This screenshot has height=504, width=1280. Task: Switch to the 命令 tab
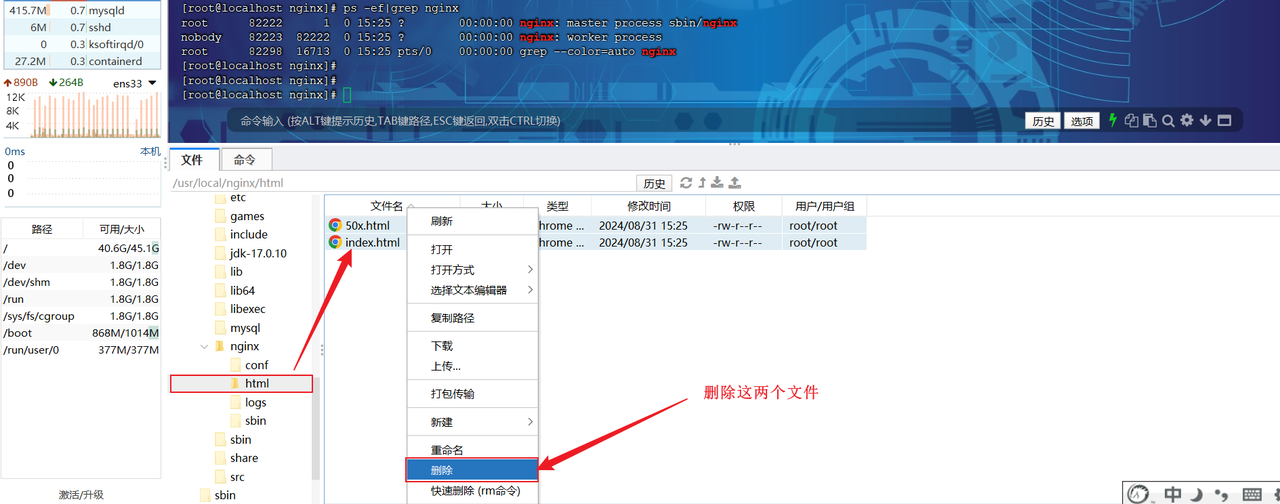click(245, 160)
